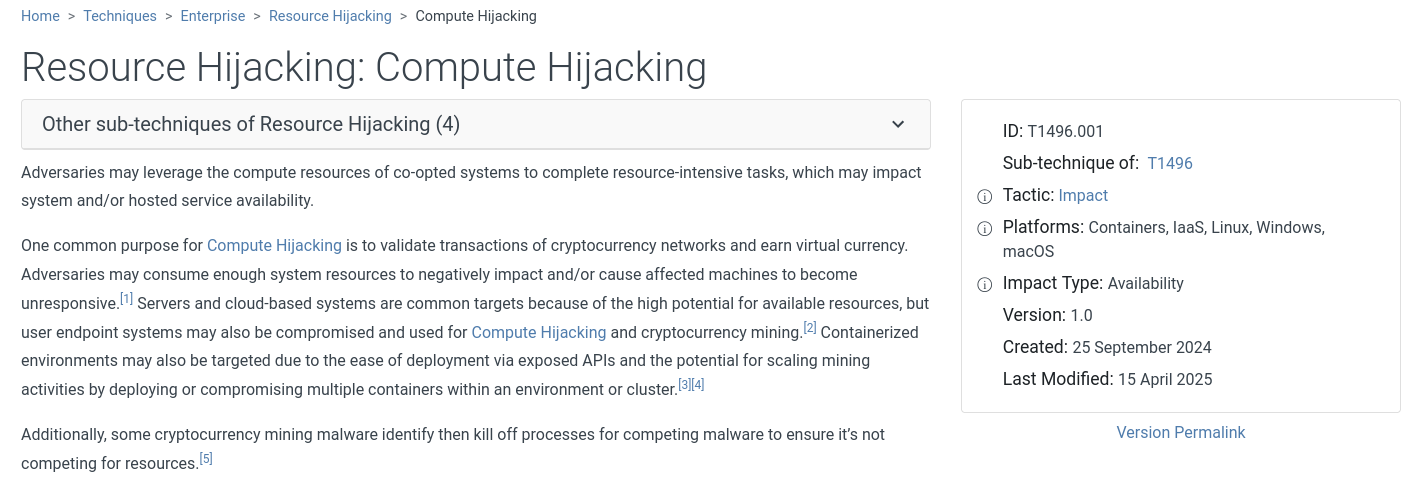Viewport: 1406px width, 484px height.
Task: Click the info icon beside Platforms
Action: click(984, 228)
